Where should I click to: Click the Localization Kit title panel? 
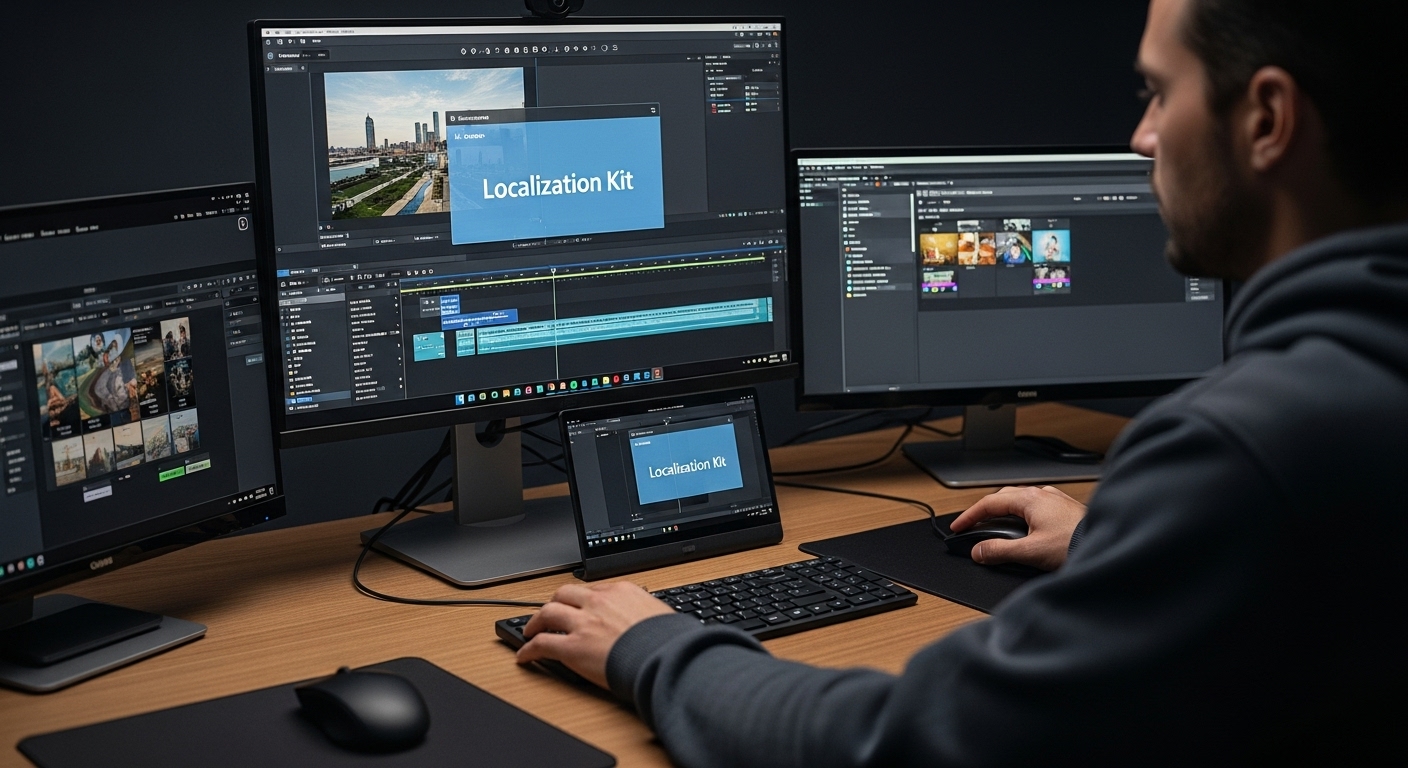tap(556, 185)
